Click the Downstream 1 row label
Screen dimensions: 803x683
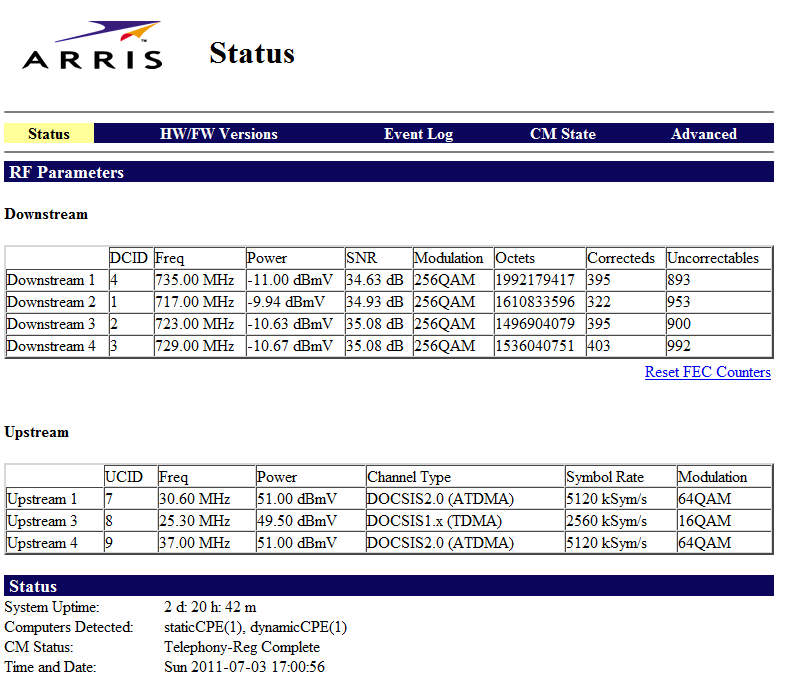pos(52,280)
